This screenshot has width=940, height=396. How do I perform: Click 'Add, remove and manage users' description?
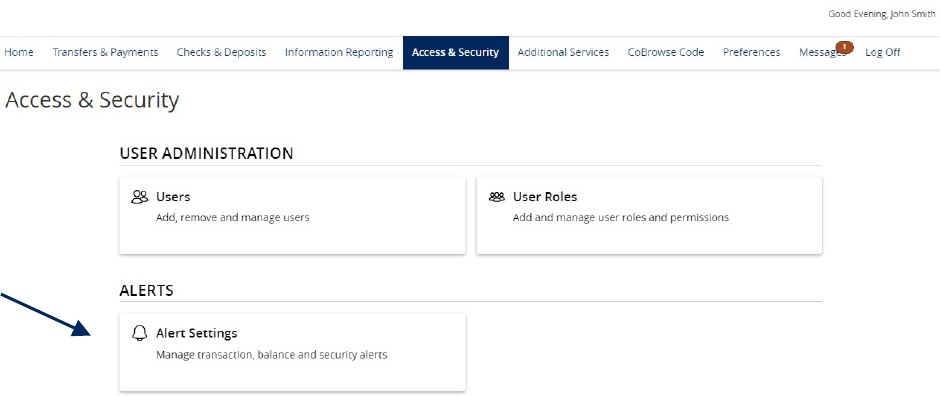[233, 217]
